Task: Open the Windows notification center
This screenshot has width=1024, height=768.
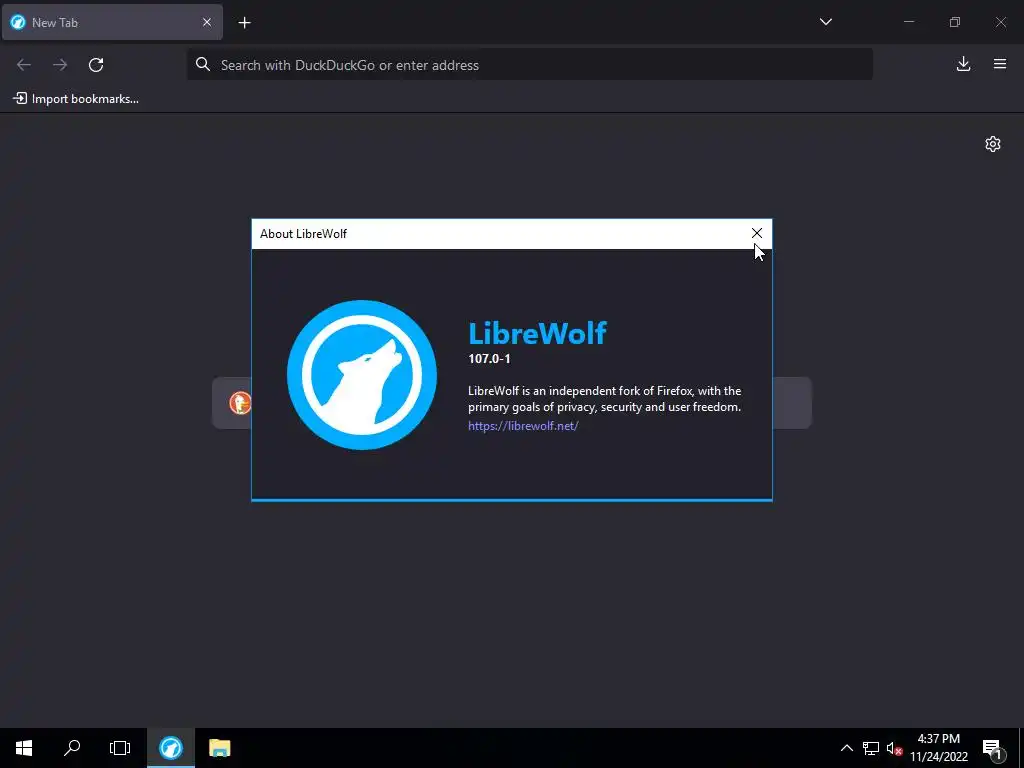Action: click(x=992, y=748)
